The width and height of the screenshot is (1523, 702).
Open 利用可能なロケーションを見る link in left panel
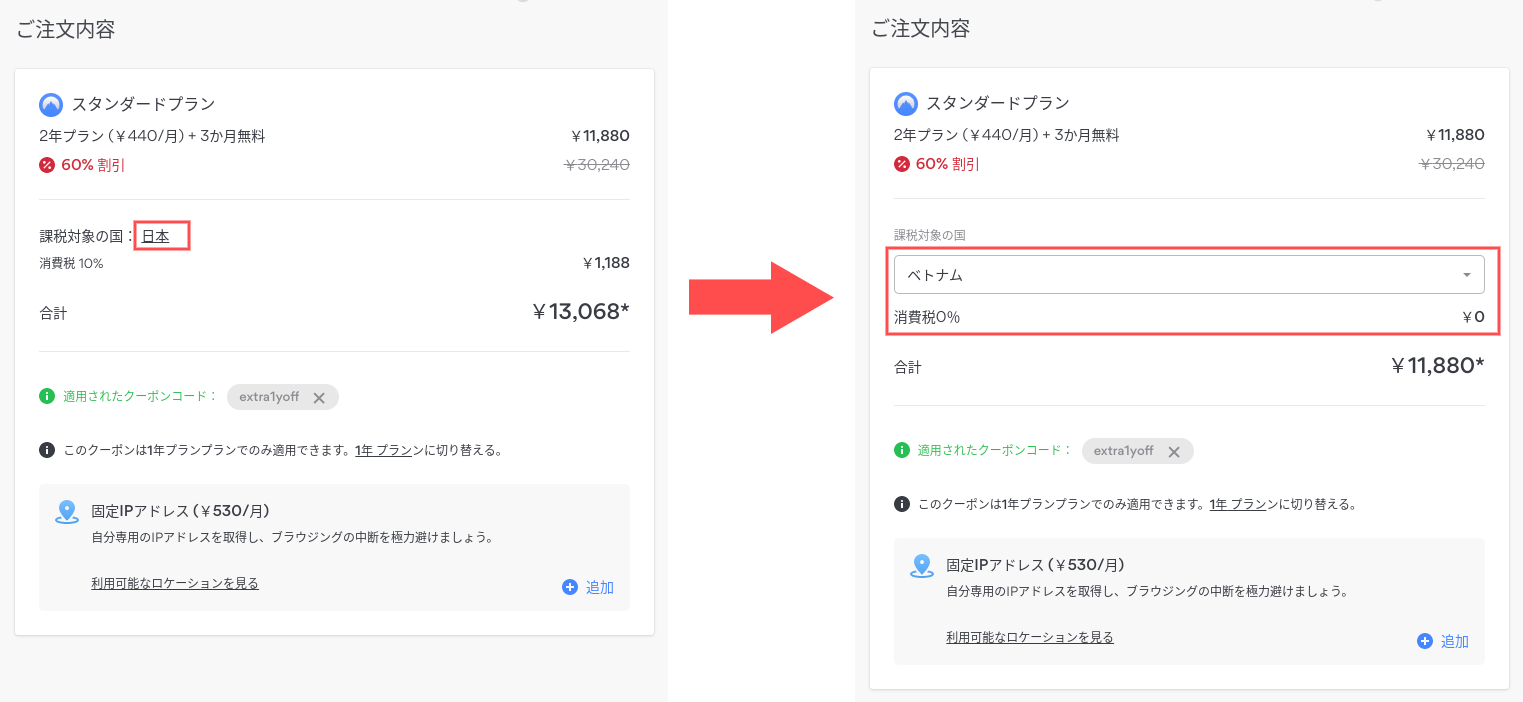point(175,583)
